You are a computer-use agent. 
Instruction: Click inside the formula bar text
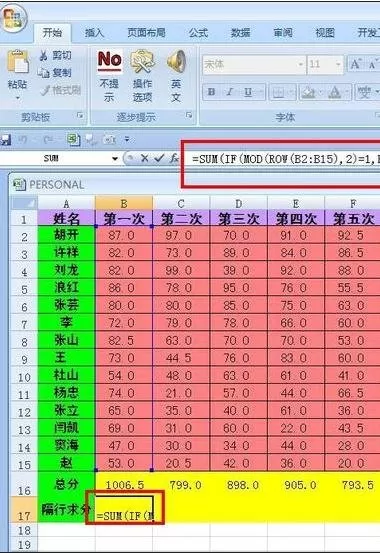coord(286,159)
